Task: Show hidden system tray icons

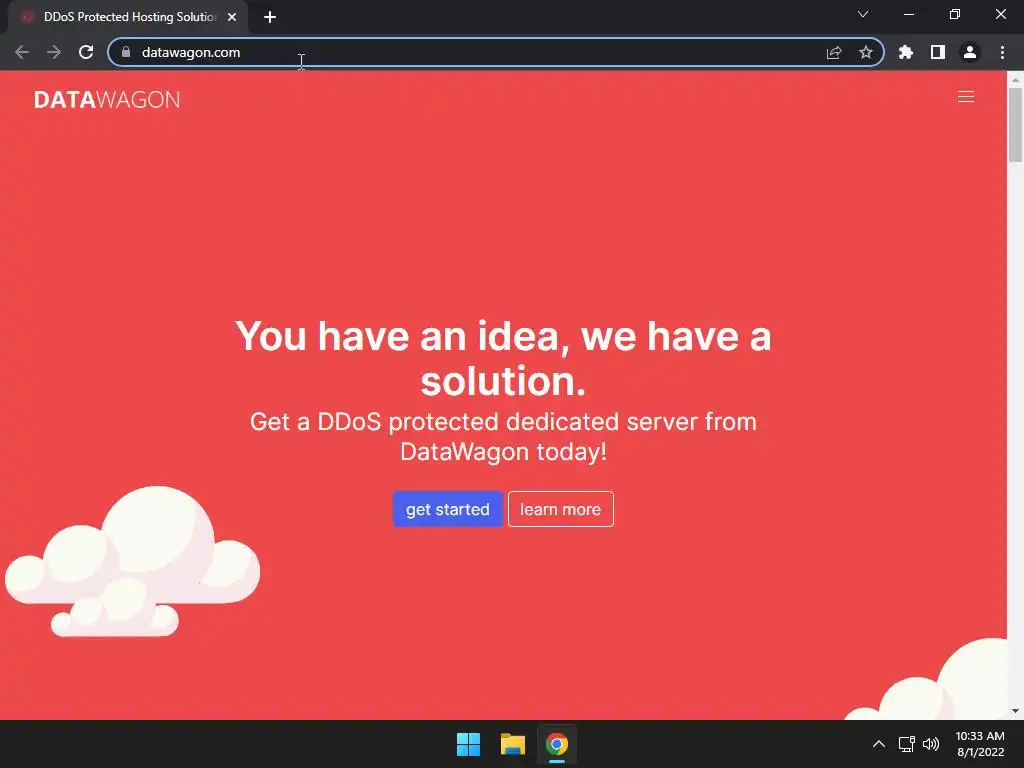Action: pyautogui.click(x=879, y=744)
